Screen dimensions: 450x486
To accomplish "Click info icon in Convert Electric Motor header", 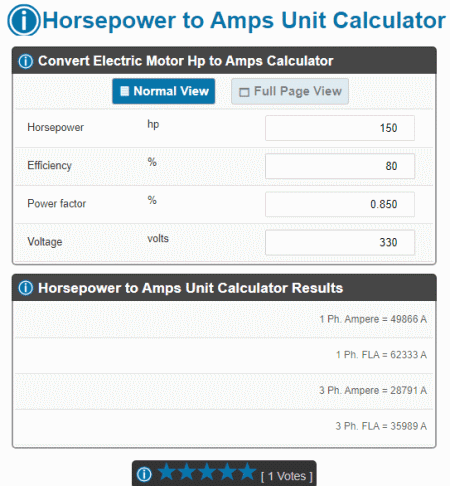I will point(26,61).
